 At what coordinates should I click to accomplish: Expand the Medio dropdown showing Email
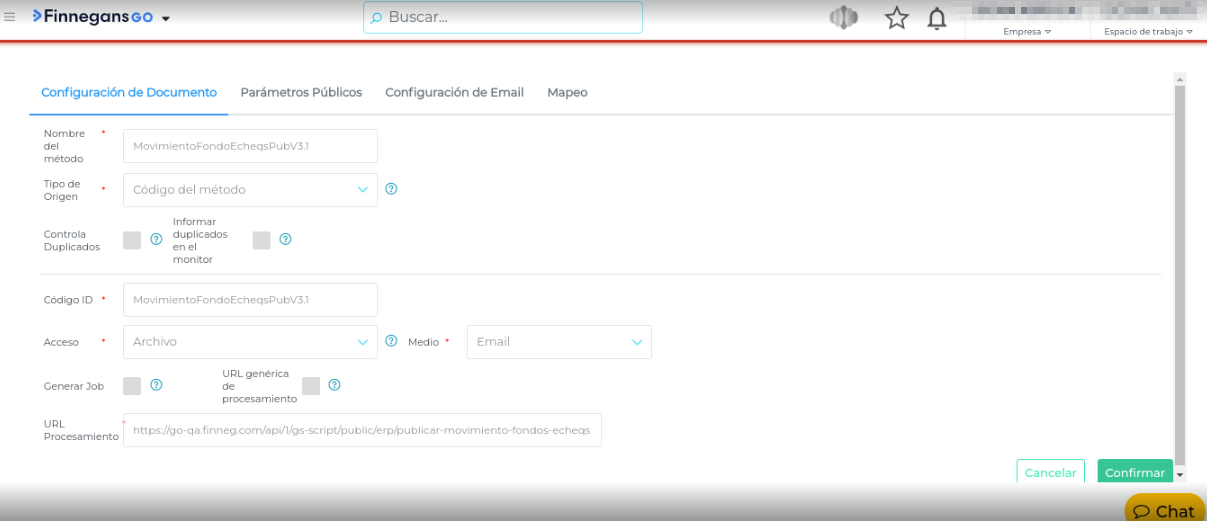559,342
